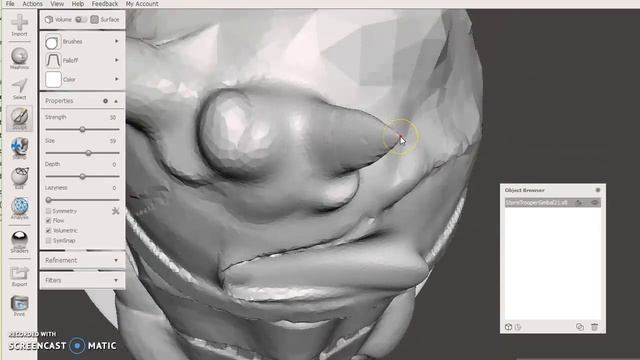Uncheck the Volumetric checkbox

pyautogui.click(x=48, y=231)
